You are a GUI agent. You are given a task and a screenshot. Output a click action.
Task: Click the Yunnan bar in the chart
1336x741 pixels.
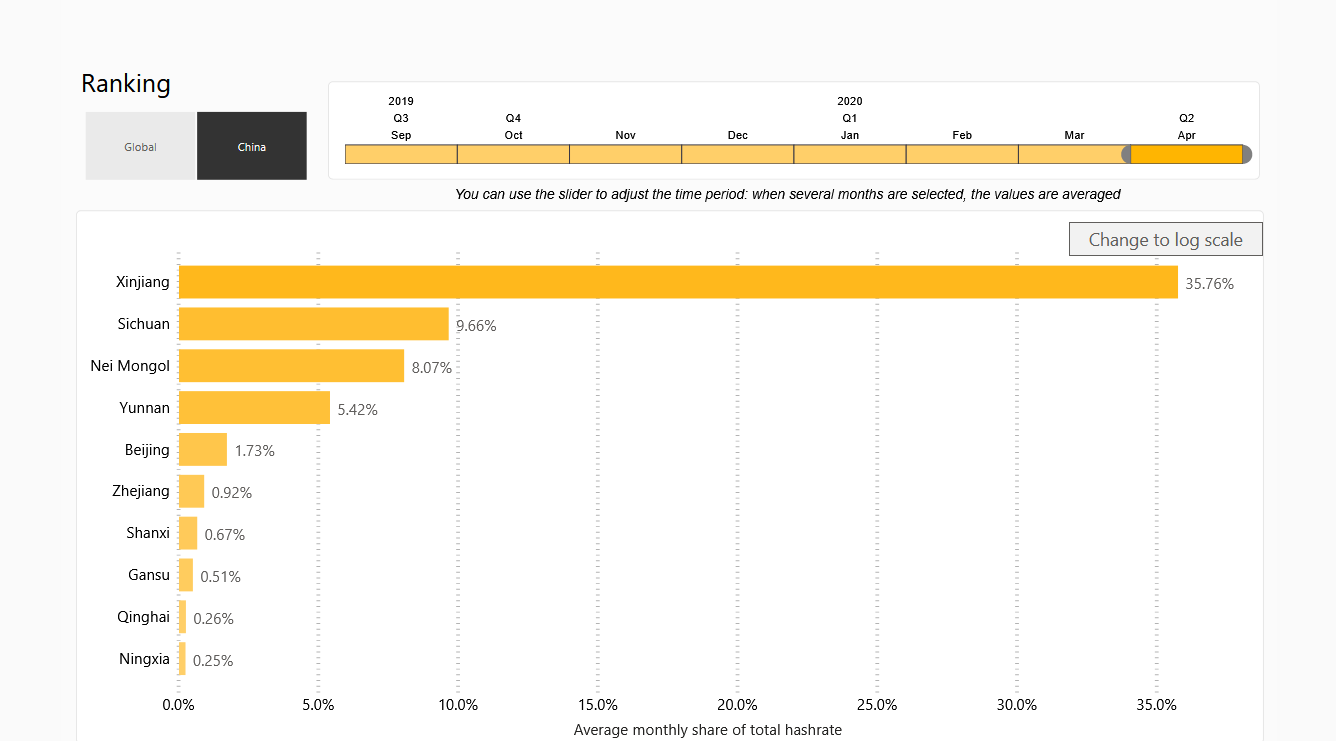(254, 408)
